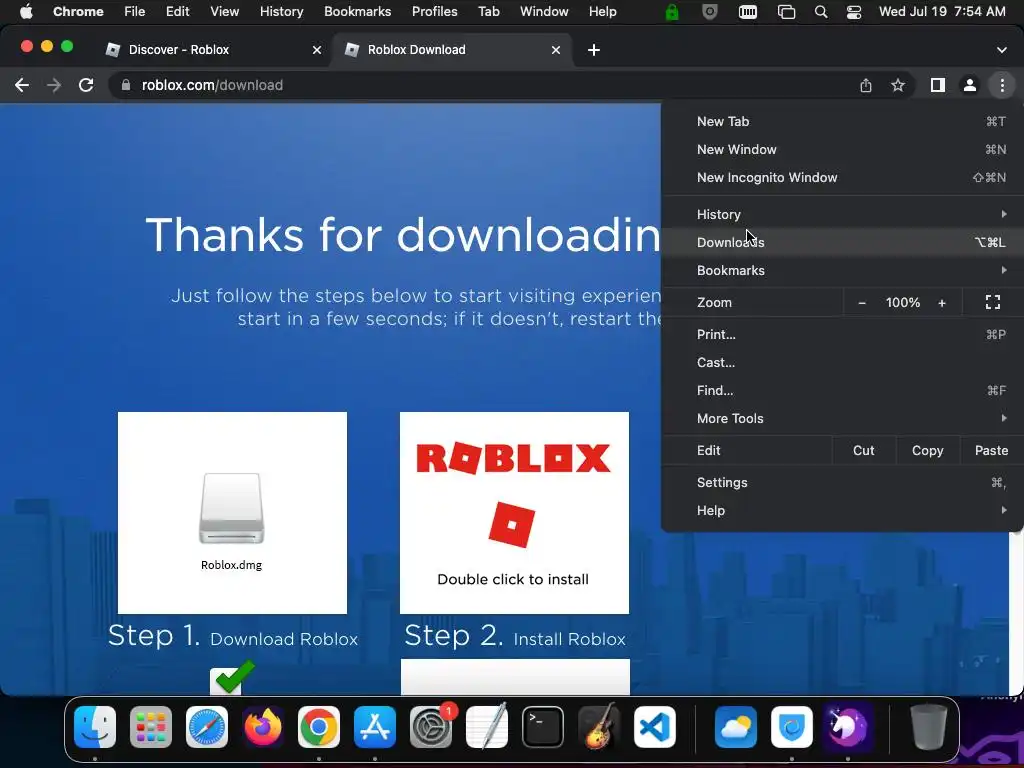Viewport: 1024px width, 768px height.
Task: Expand the Help submenu in Chrome menu
Action: pos(842,511)
